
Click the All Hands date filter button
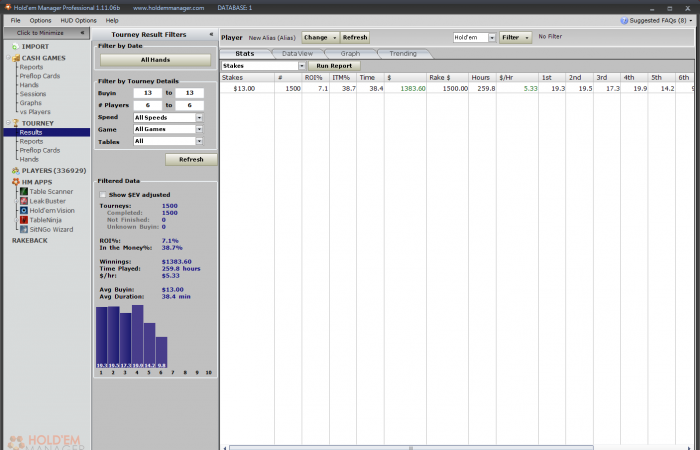155,60
